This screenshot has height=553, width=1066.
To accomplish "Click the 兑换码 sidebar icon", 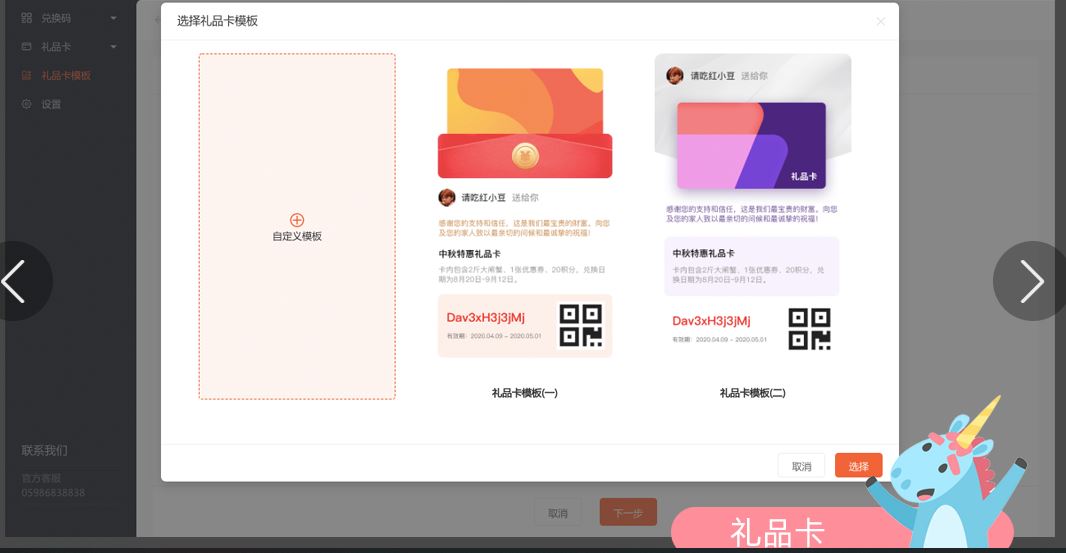I will click(27, 18).
